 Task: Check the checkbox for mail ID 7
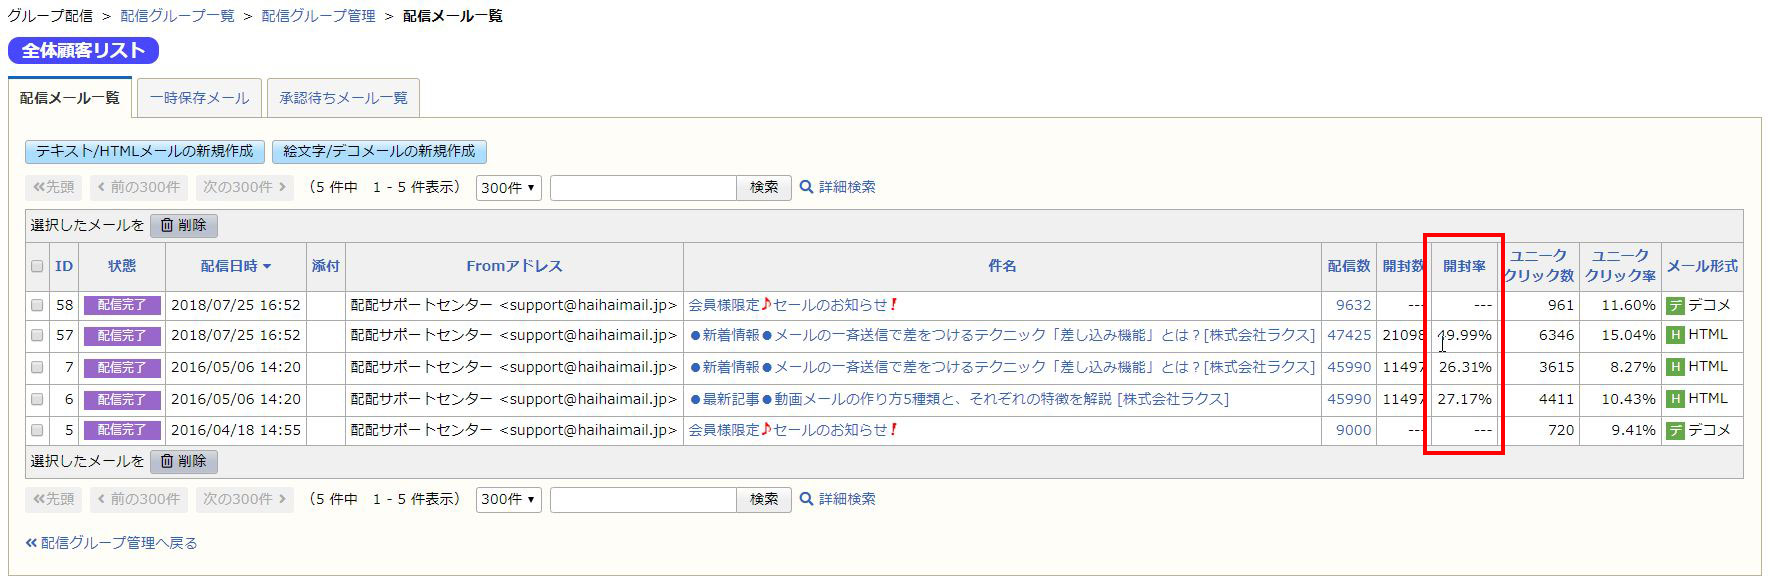pos(37,367)
